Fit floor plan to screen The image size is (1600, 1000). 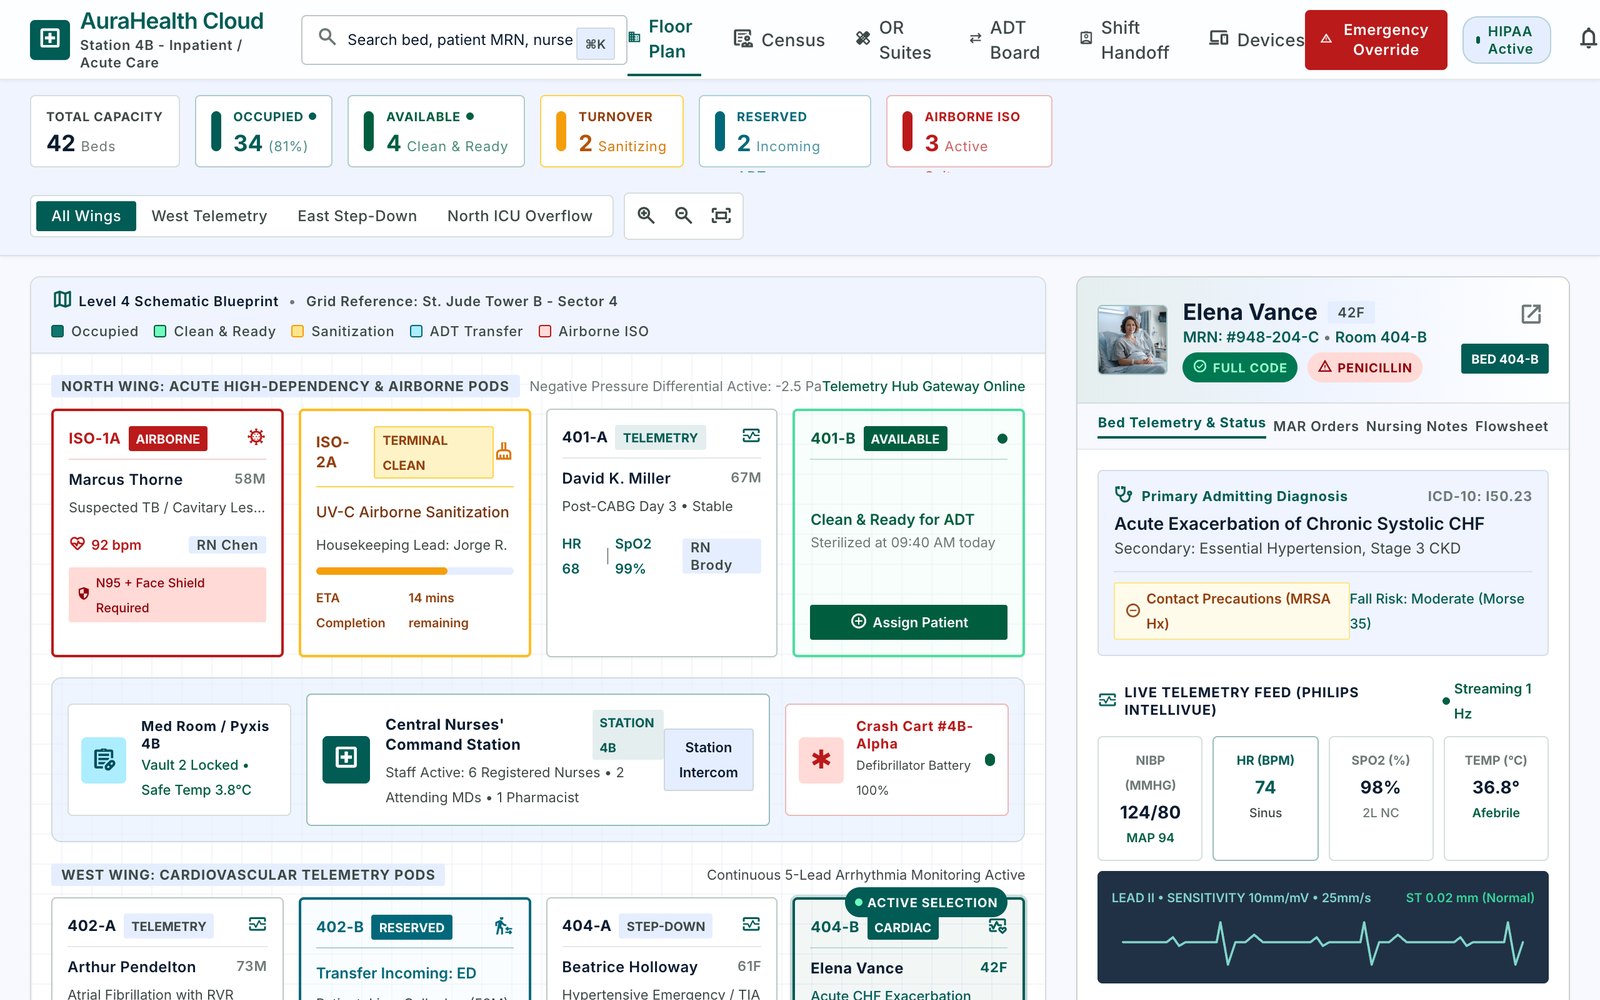pyautogui.click(x=721, y=215)
